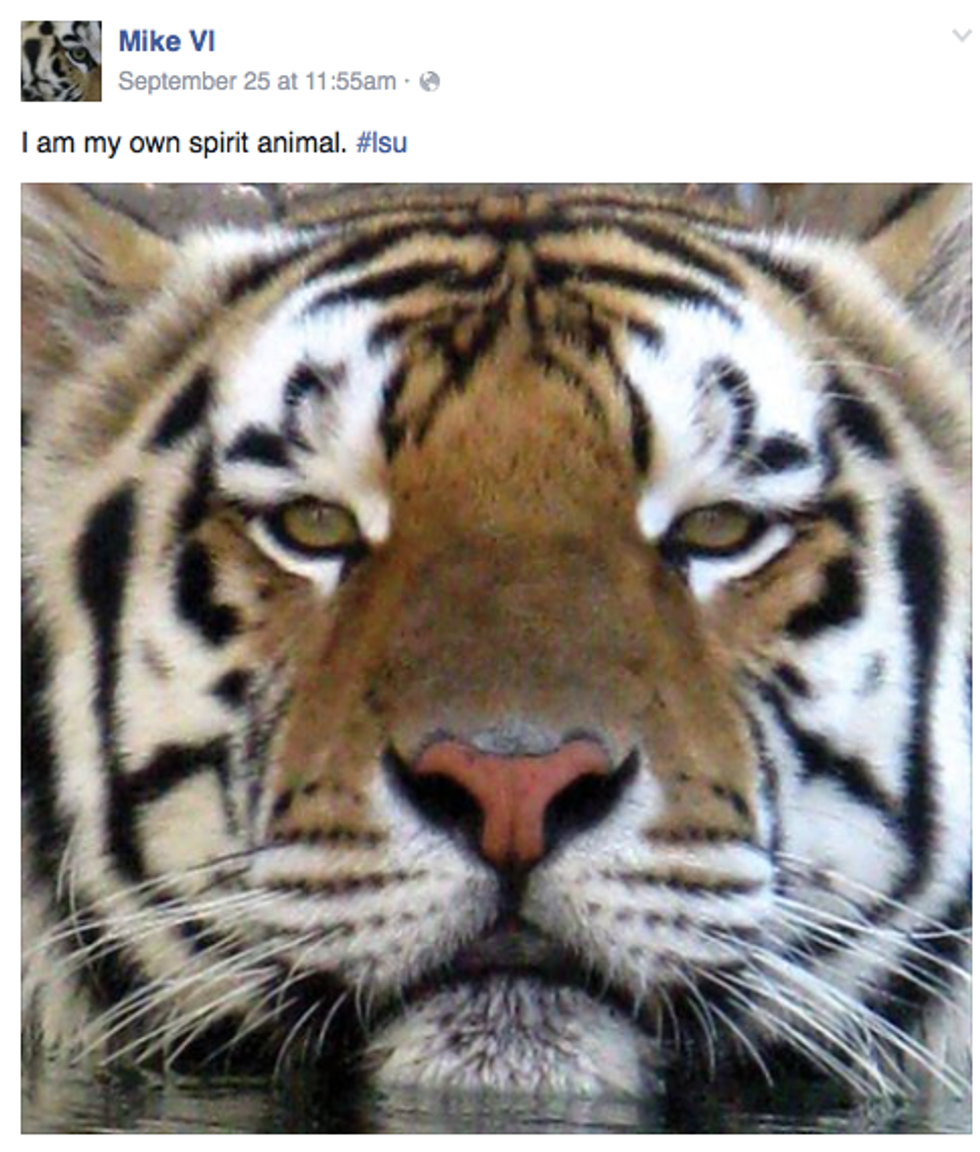The image size is (980, 1152).
Task: Open the post options dropdown chevron
Action: [x=961, y=37]
